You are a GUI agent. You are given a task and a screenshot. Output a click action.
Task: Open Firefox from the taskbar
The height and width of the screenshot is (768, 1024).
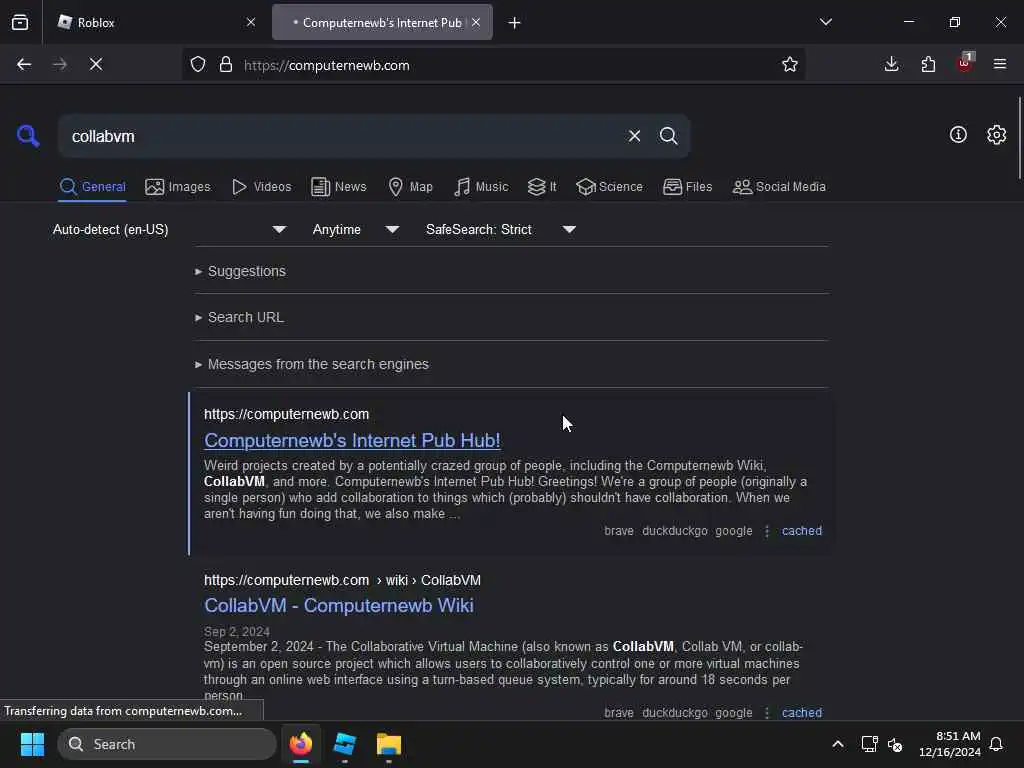pyautogui.click(x=301, y=744)
